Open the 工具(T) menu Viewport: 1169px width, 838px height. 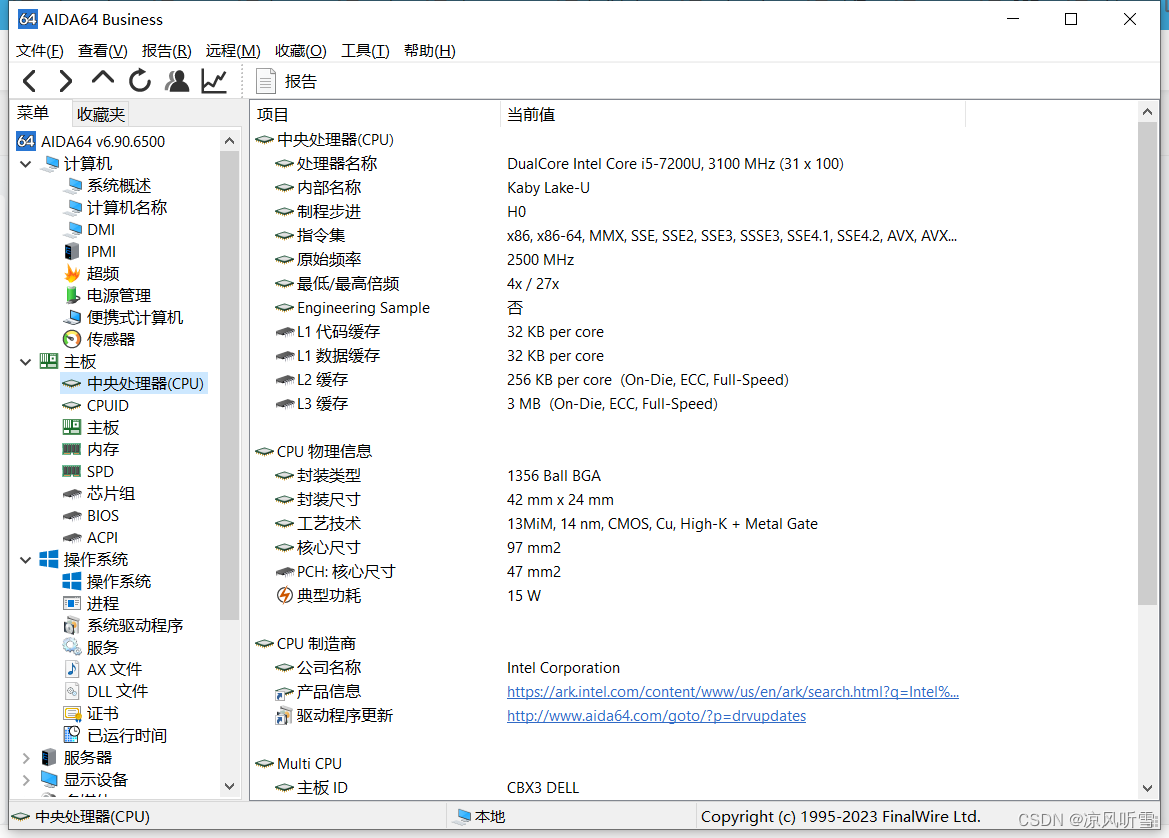(365, 51)
